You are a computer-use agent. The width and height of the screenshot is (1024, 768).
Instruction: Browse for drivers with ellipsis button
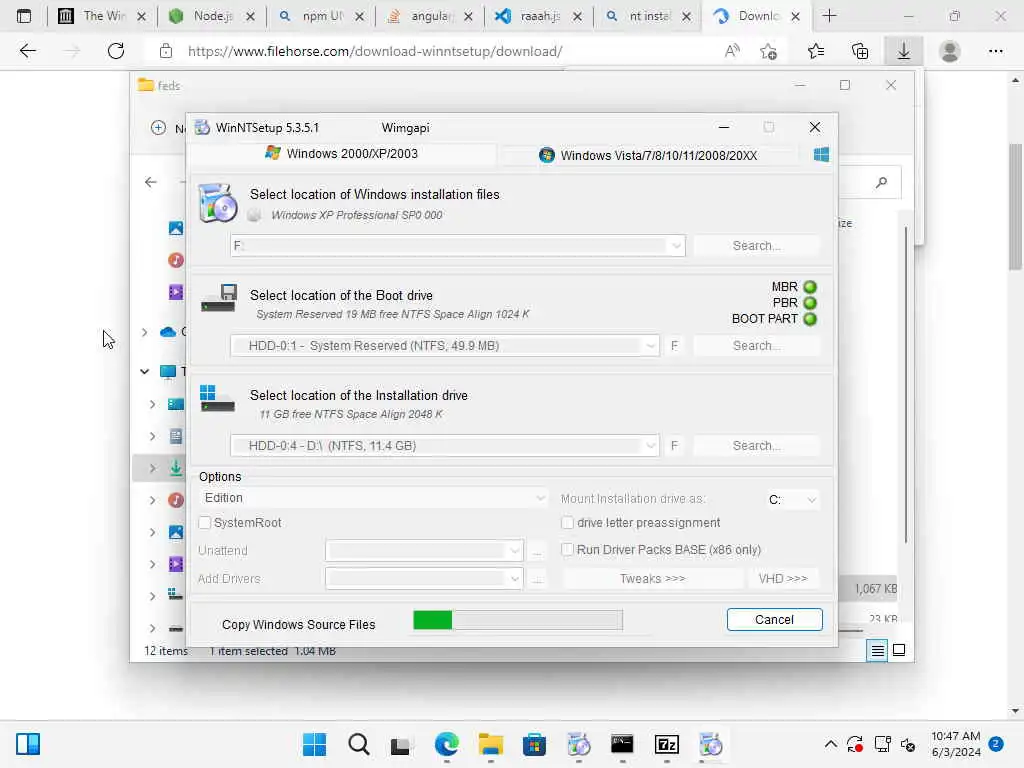click(537, 579)
